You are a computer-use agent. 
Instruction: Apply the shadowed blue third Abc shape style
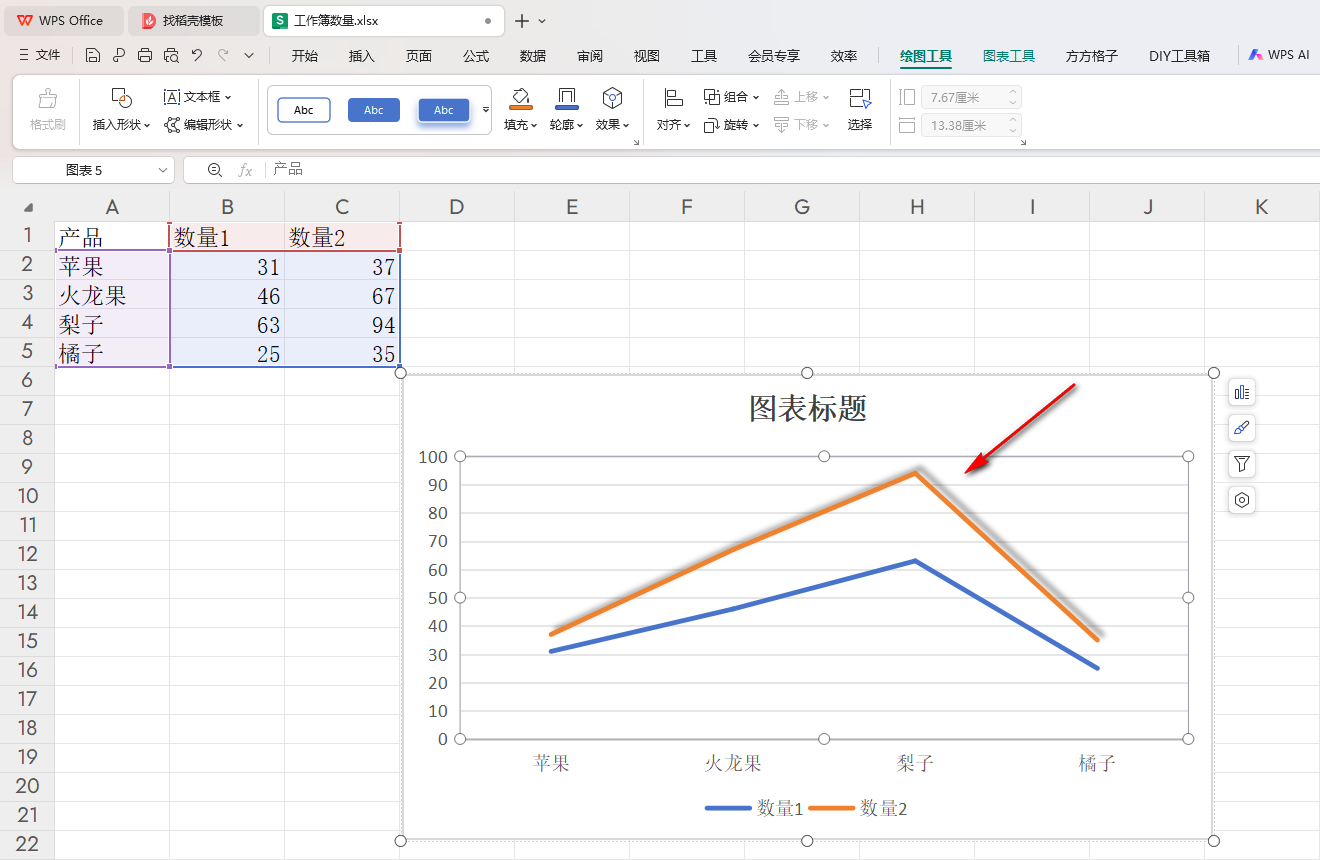[x=444, y=110]
